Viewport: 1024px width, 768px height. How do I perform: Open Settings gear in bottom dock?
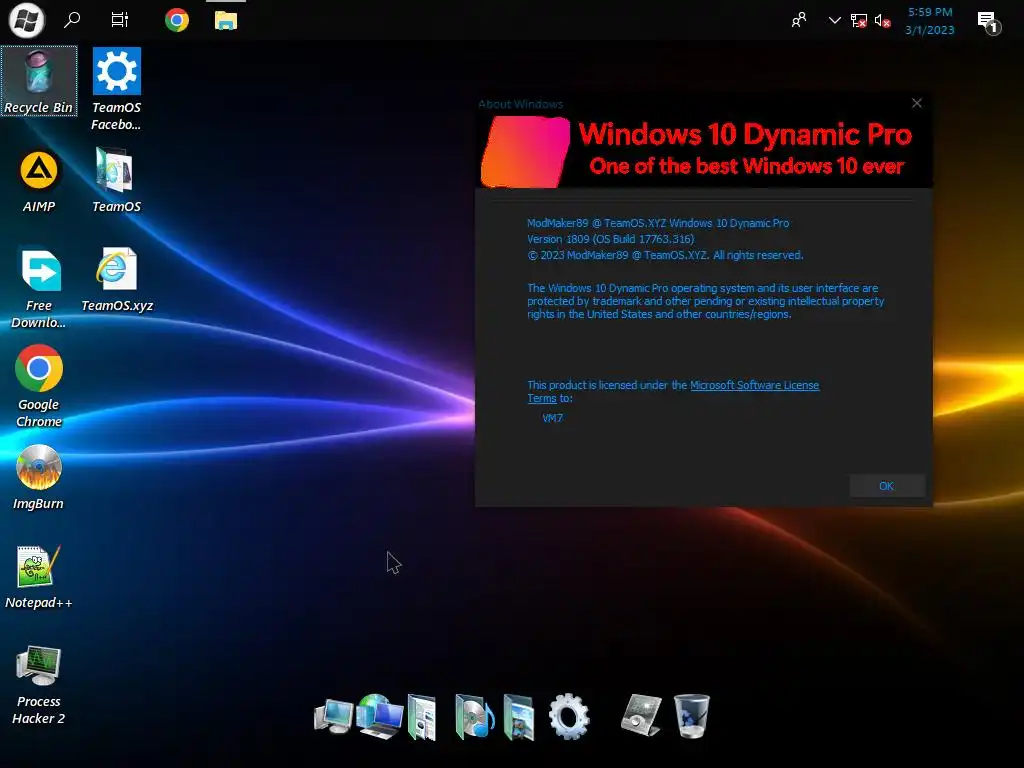(x=569, y=716)
